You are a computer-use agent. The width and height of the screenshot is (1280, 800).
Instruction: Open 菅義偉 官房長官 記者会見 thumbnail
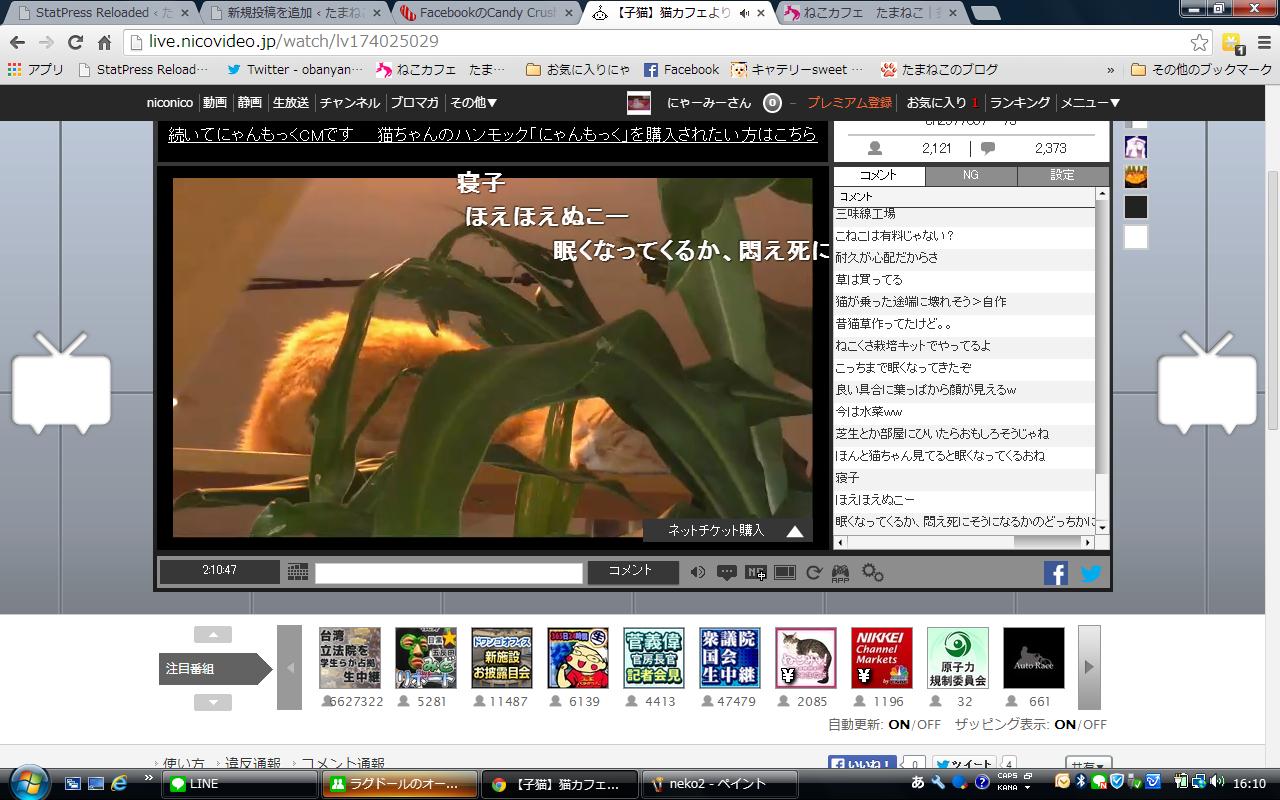654,658
